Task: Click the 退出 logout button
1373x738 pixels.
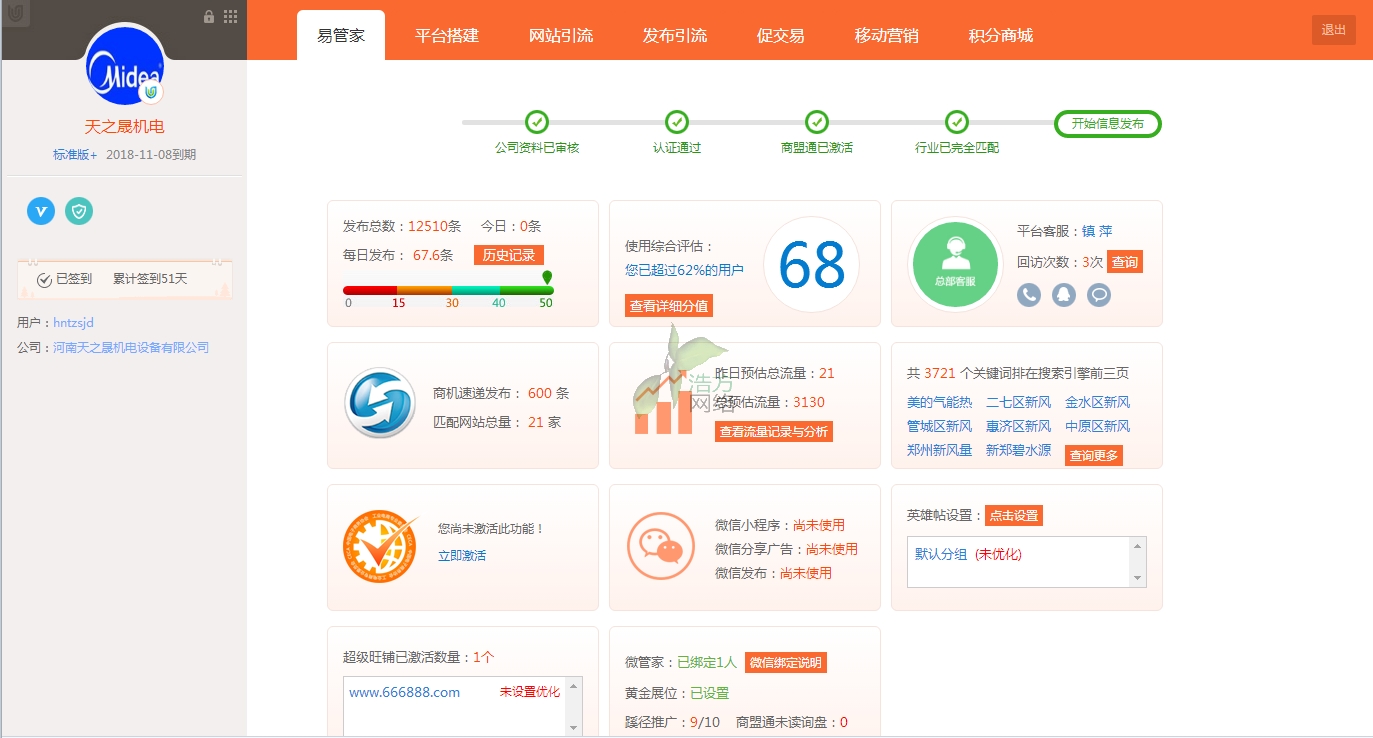Action: point(1333,30)
